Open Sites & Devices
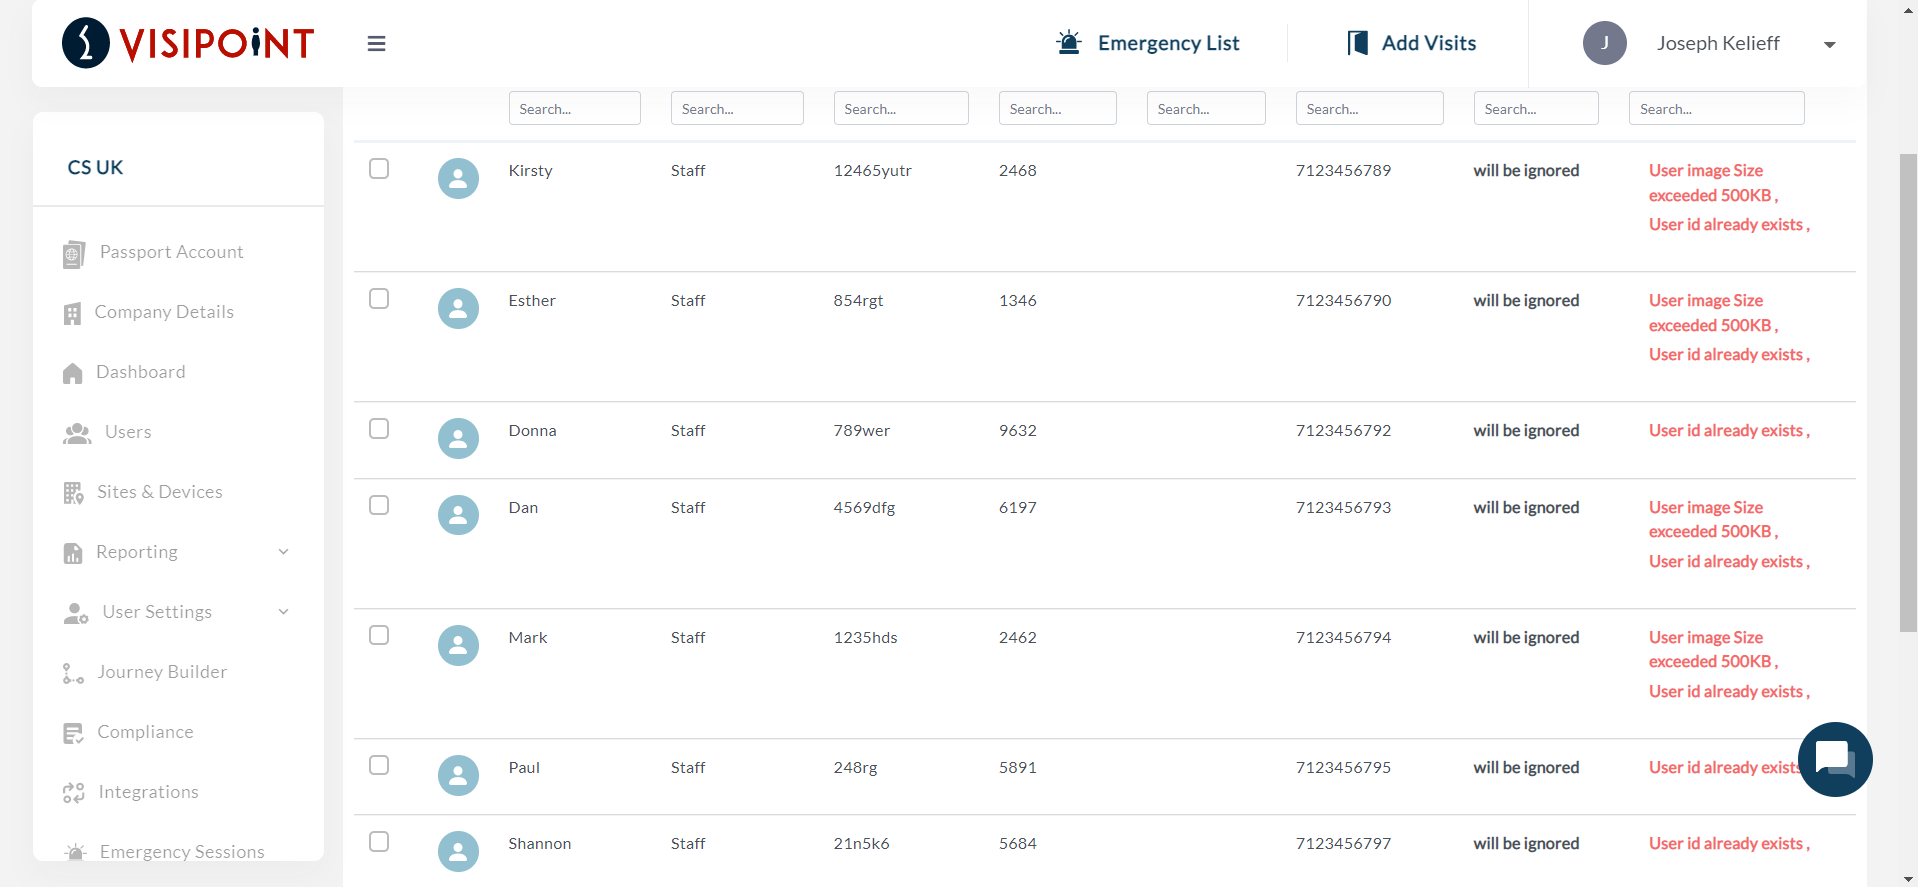The width and height of the screenshot is (1918, 887). pos(160,492)
